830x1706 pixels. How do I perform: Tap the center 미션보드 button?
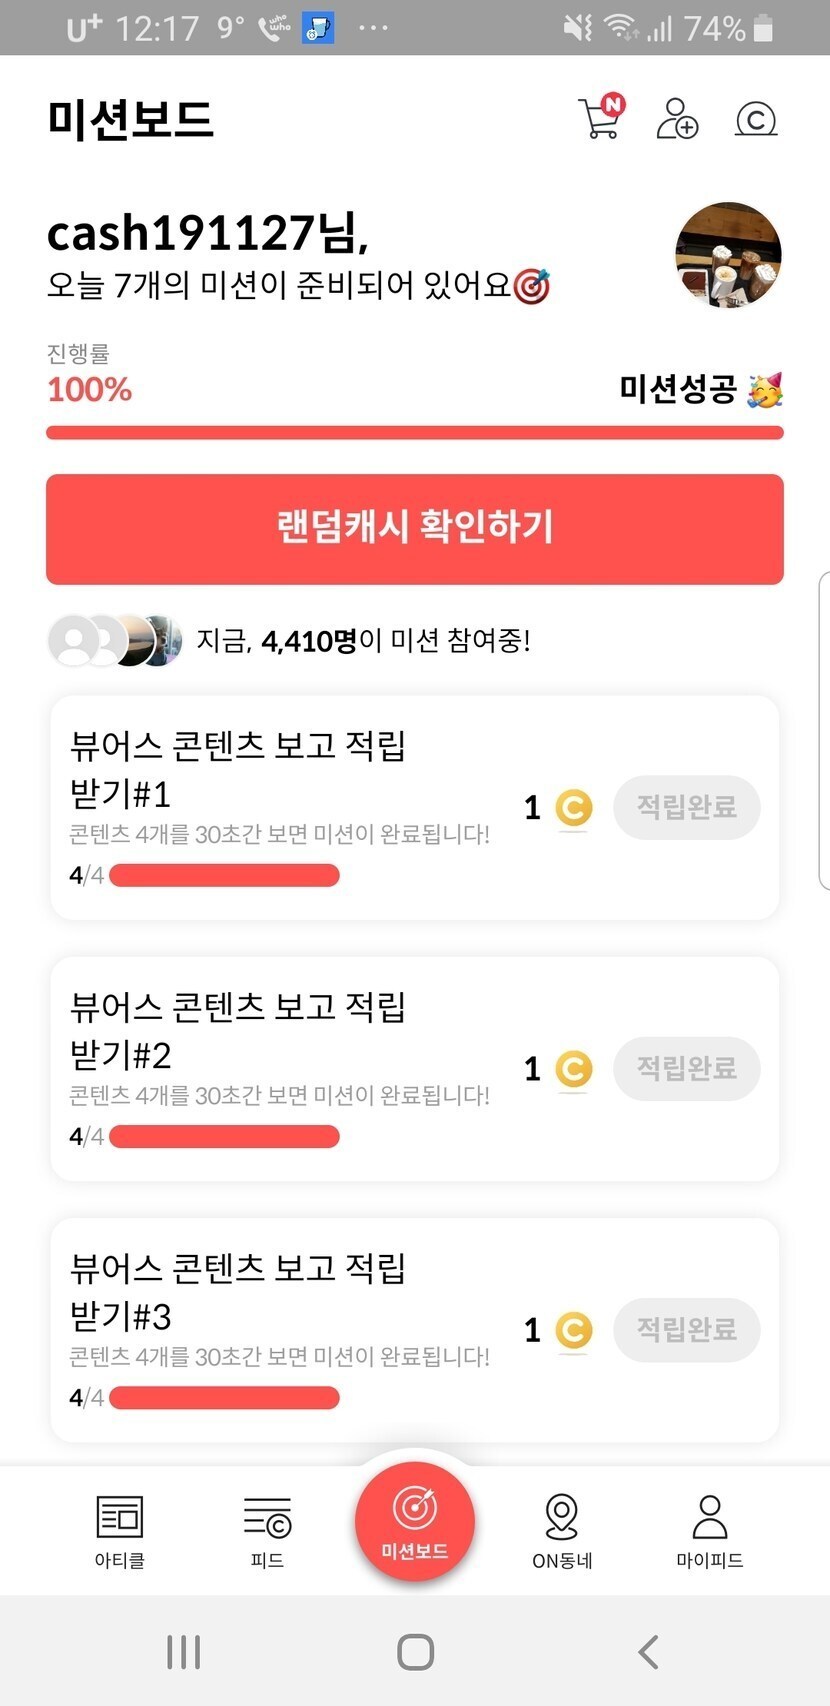[x=414, y=1521]
